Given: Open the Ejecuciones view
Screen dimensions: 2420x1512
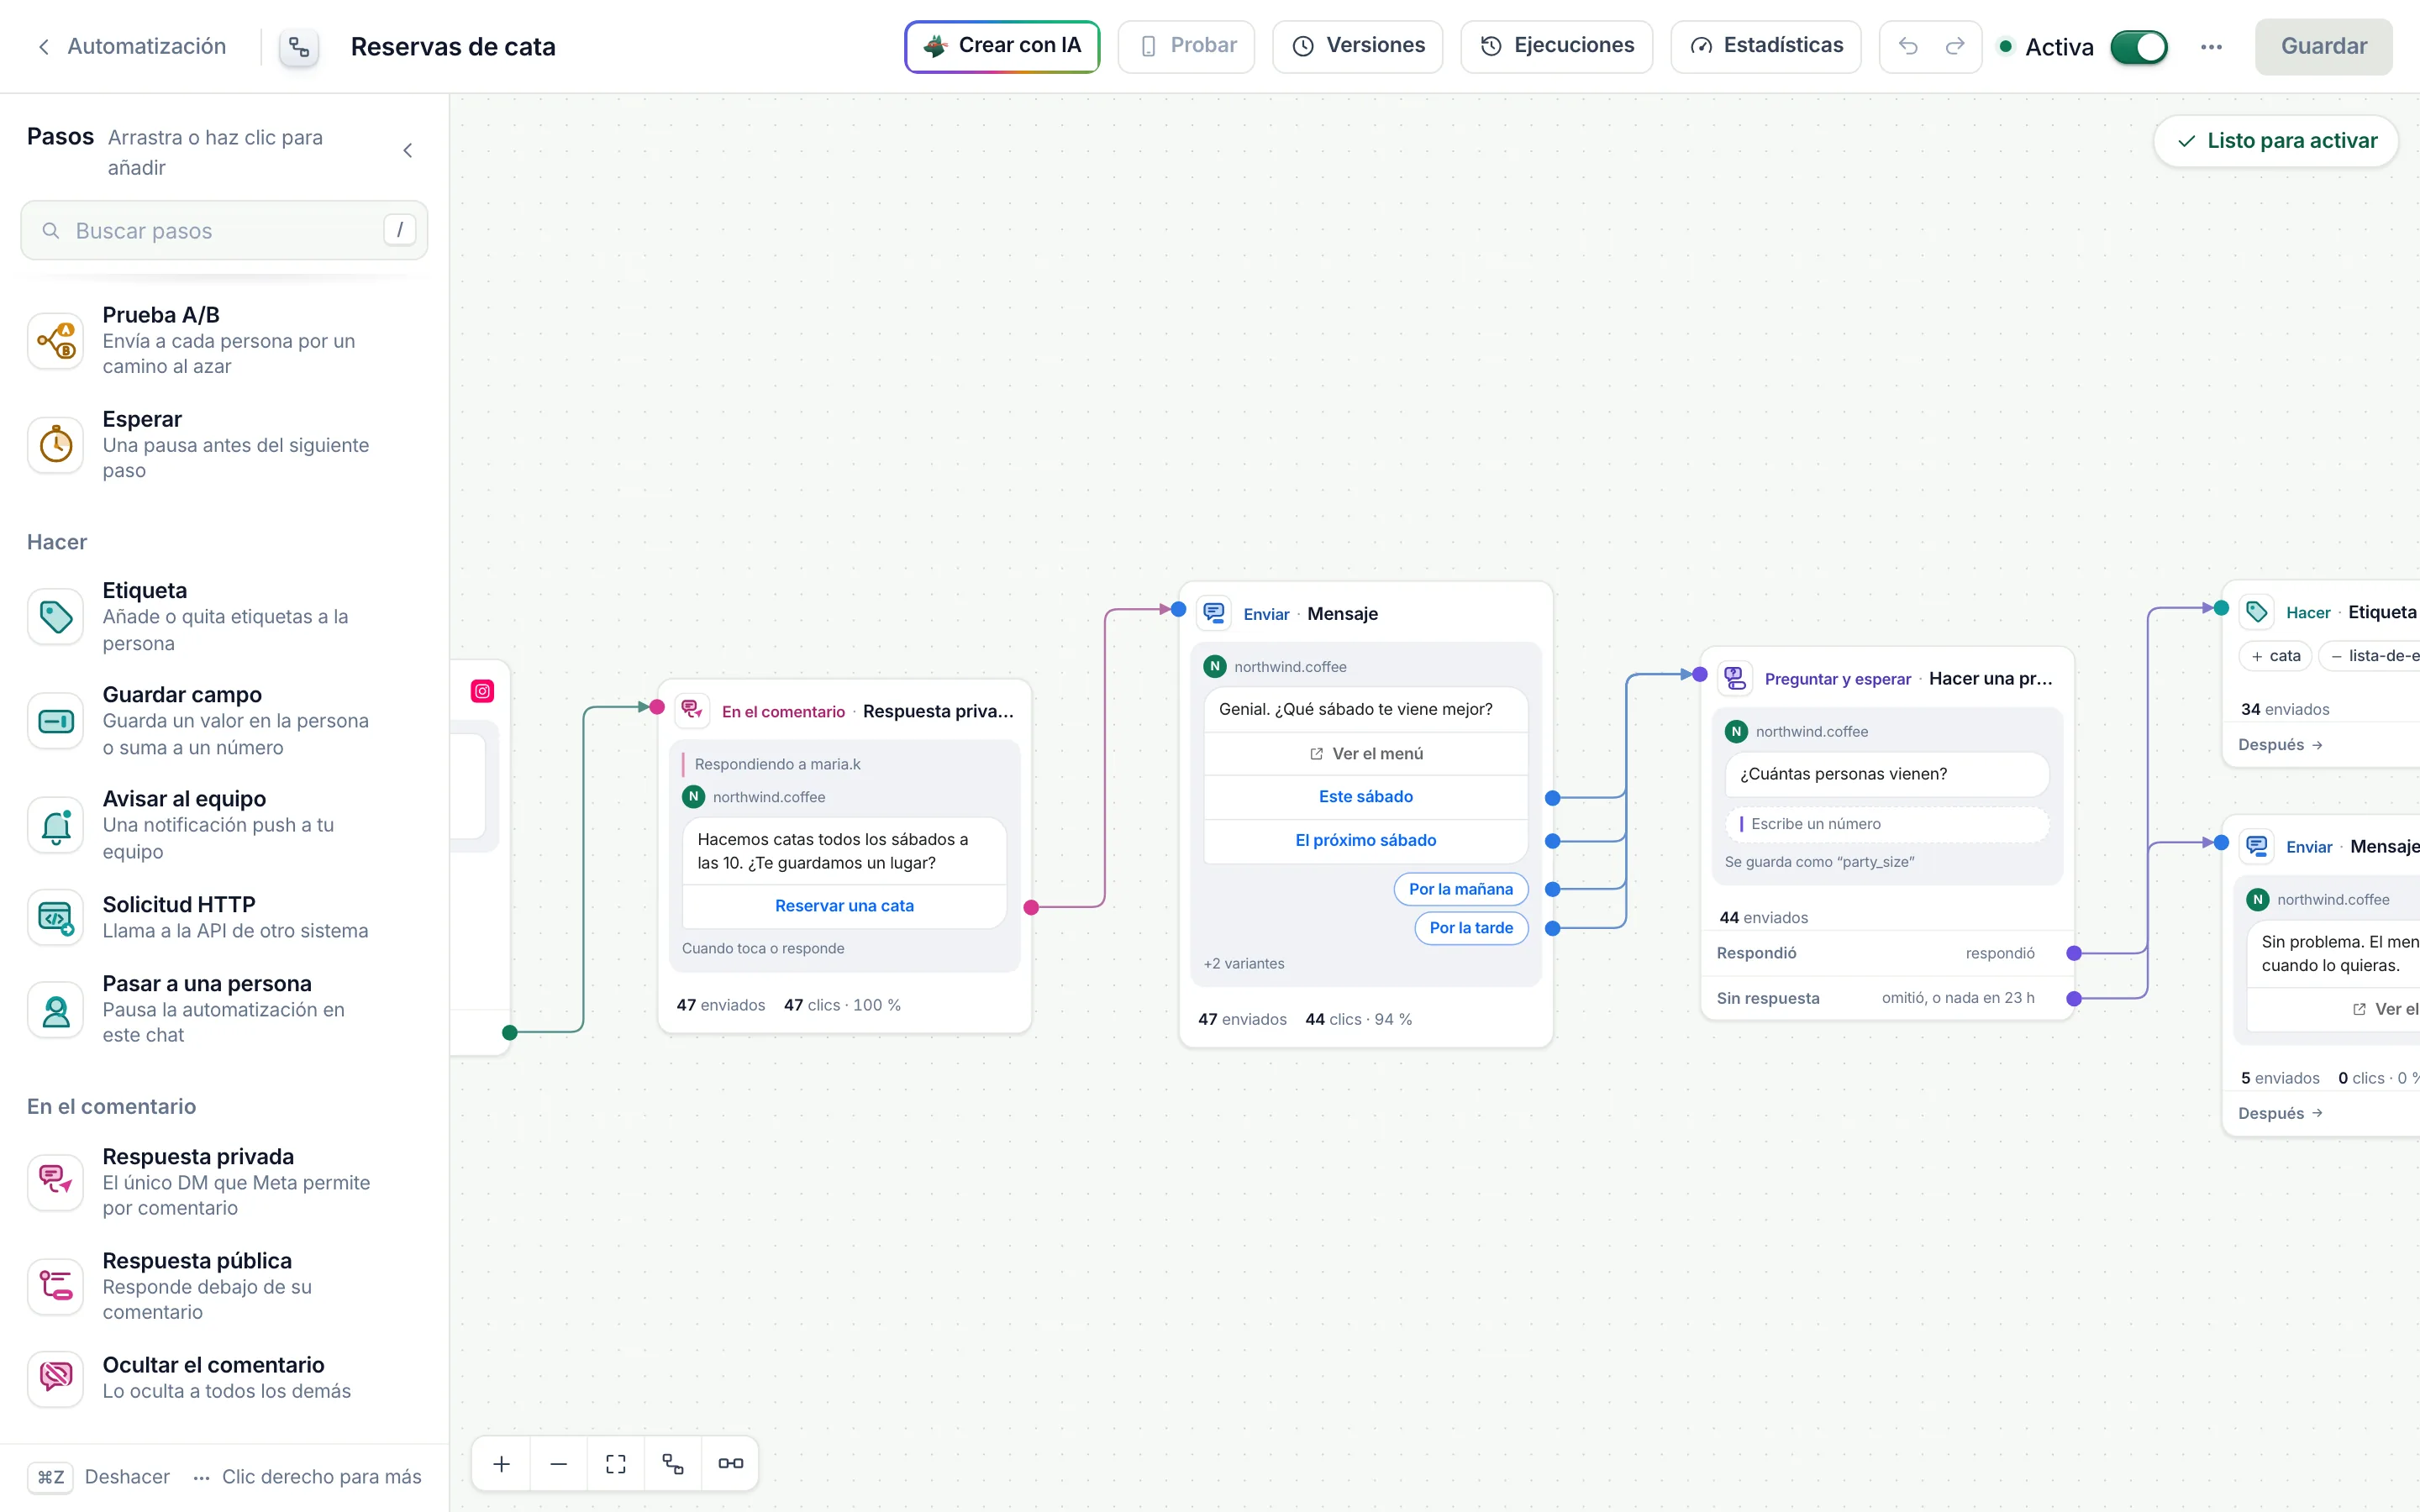Looking at the screenshot, I should tap(1557, 46).
